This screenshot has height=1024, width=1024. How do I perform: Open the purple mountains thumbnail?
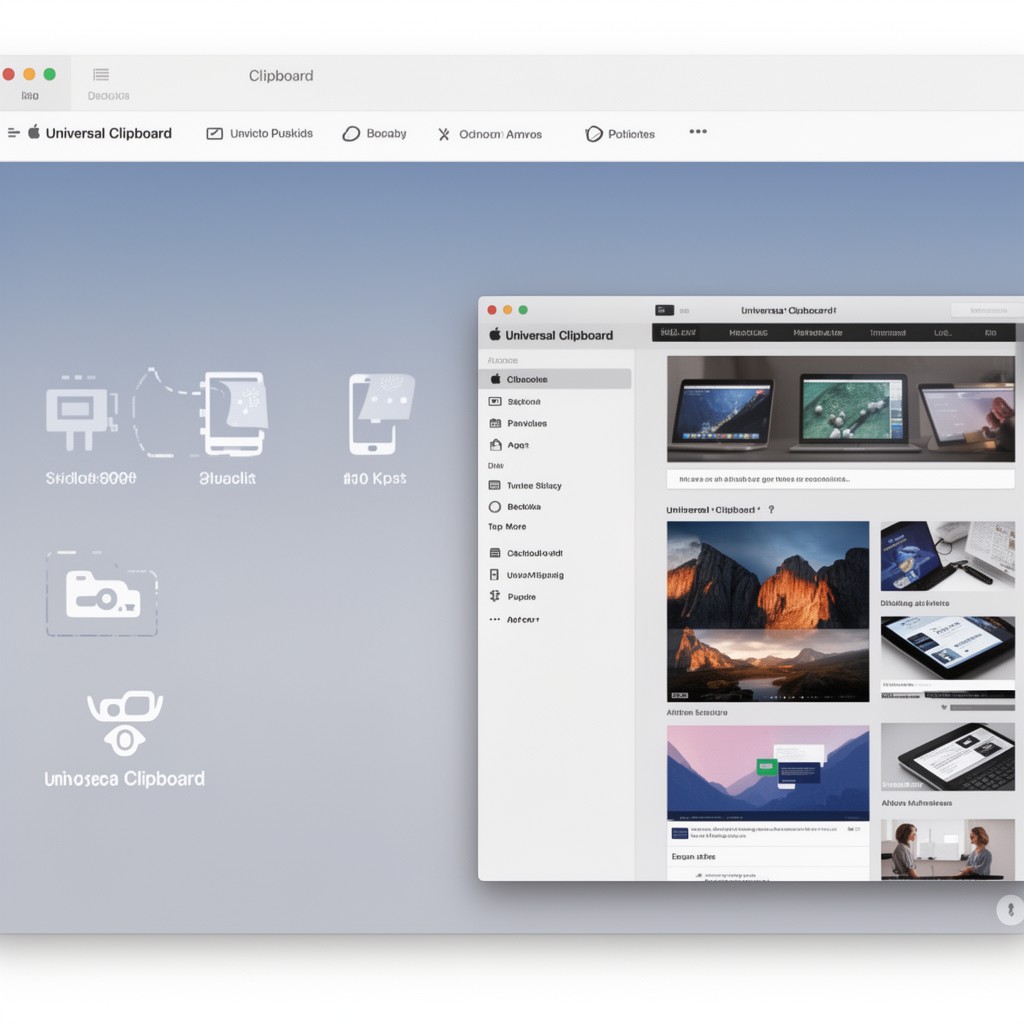point(768,772)
